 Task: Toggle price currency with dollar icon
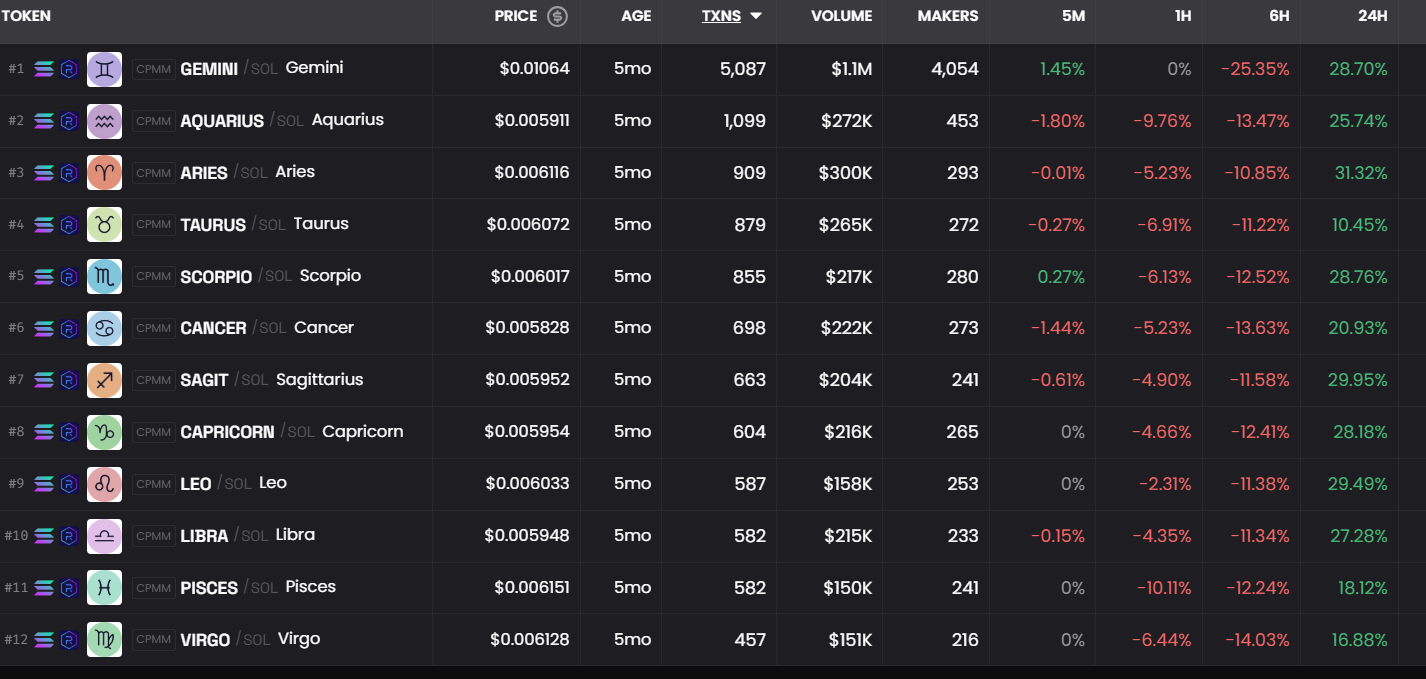click(x=558, y=16)
